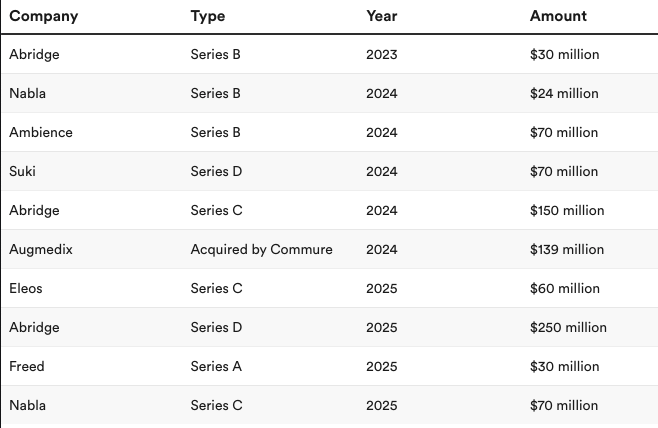Select Nabla Series C 2025 row name
The width and height of the screenshot is (658, 428).
pos(27,405)
